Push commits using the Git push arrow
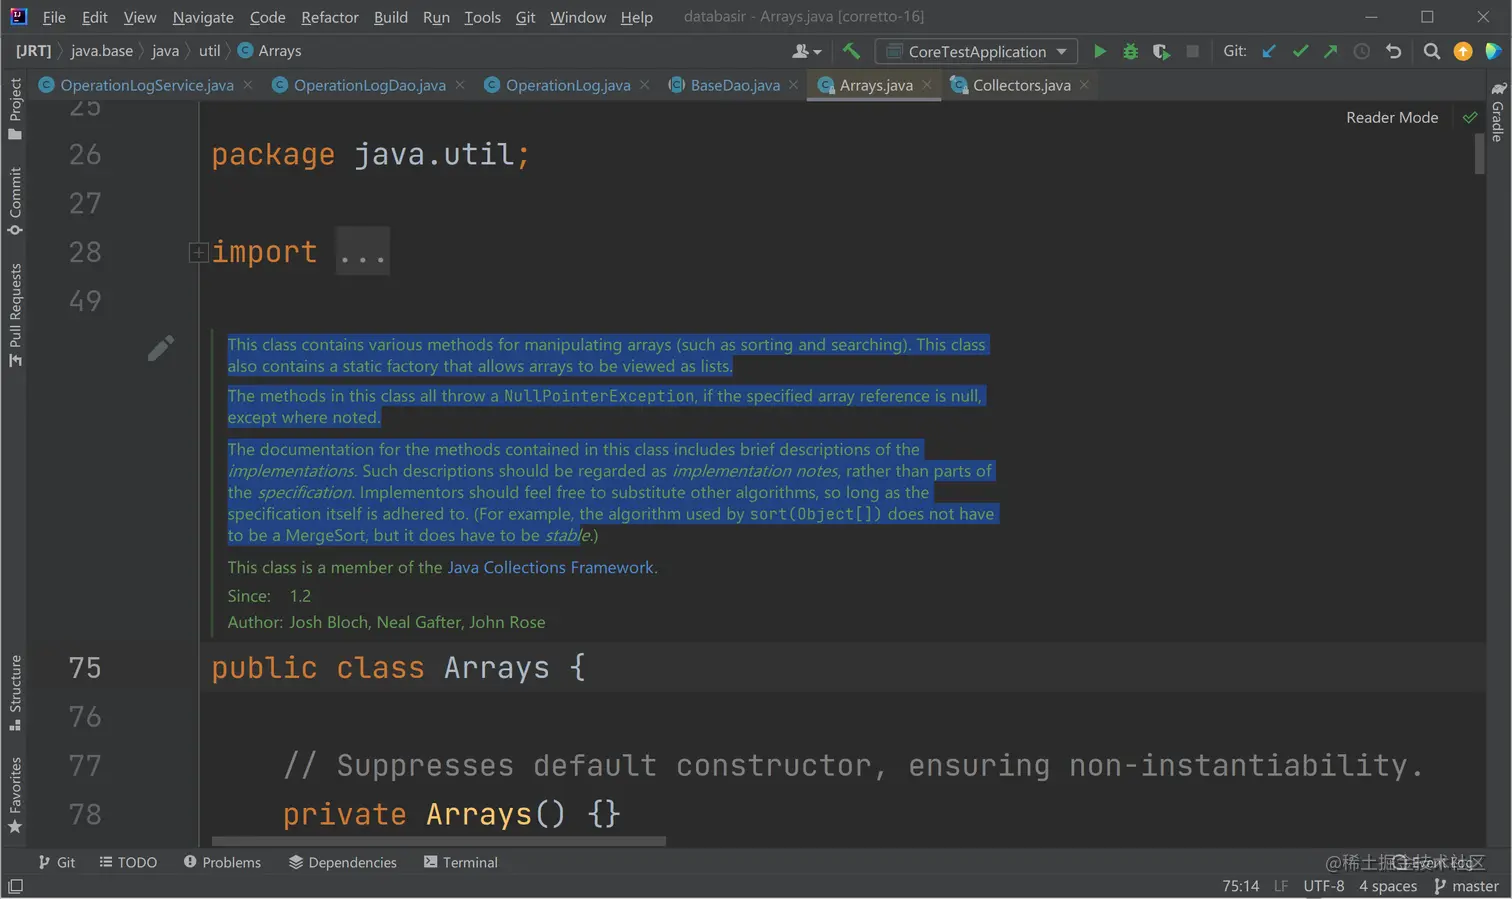This screenshot has width=1512, height=899. pyautogui.click(x=1330, y=51)
